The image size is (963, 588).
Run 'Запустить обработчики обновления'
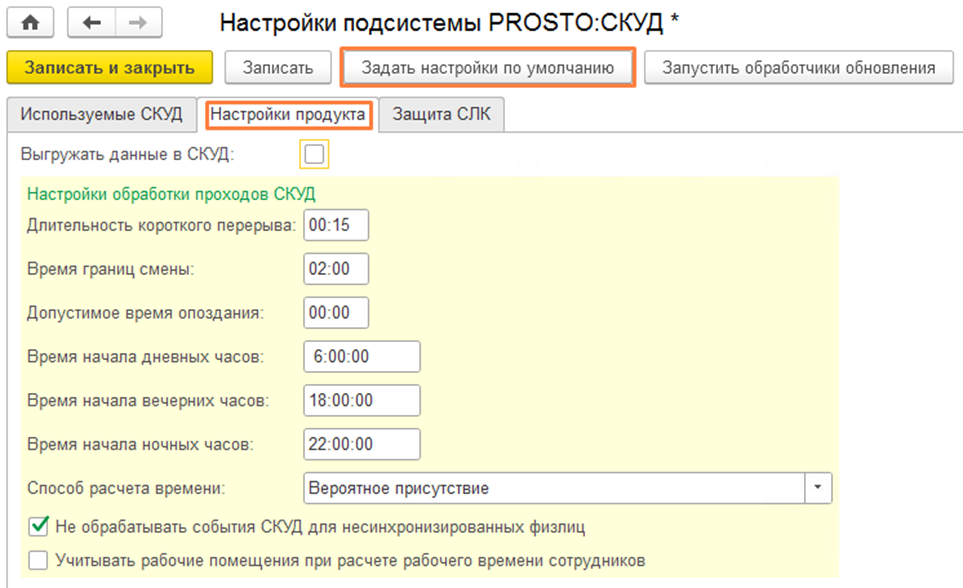796,68
